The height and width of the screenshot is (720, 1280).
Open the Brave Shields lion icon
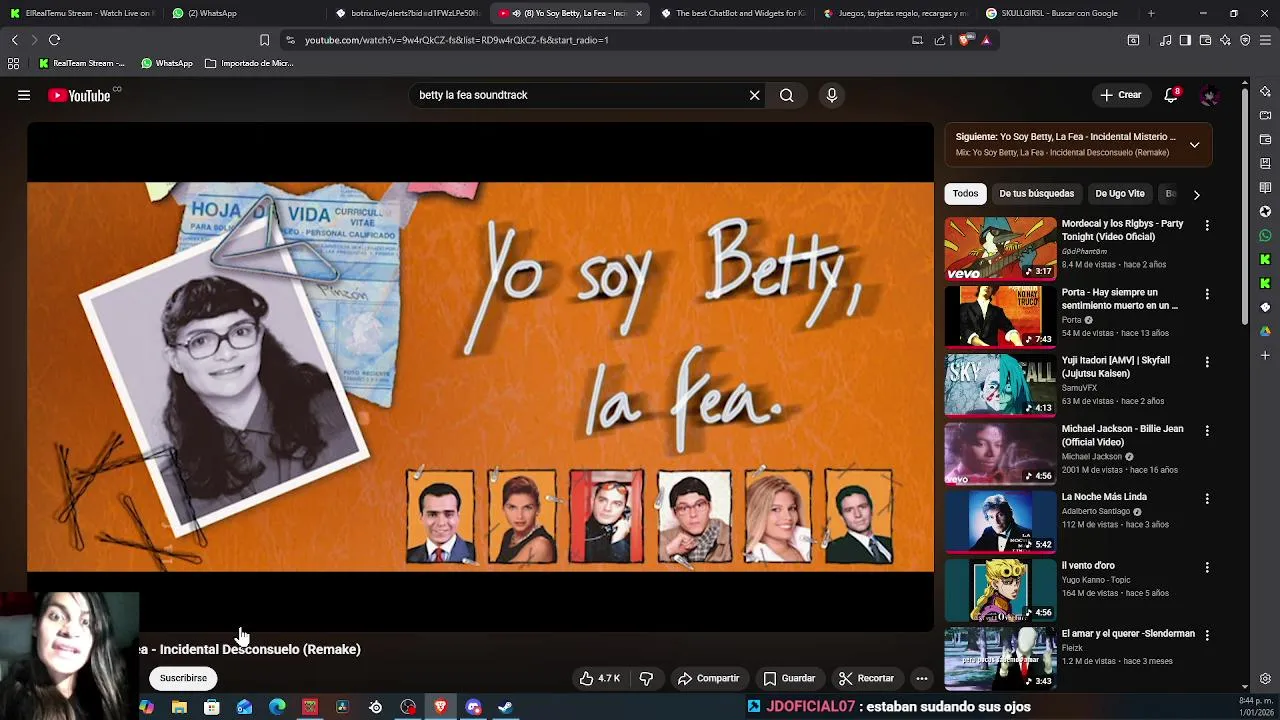pyautogui.click(x=964, y=40)
